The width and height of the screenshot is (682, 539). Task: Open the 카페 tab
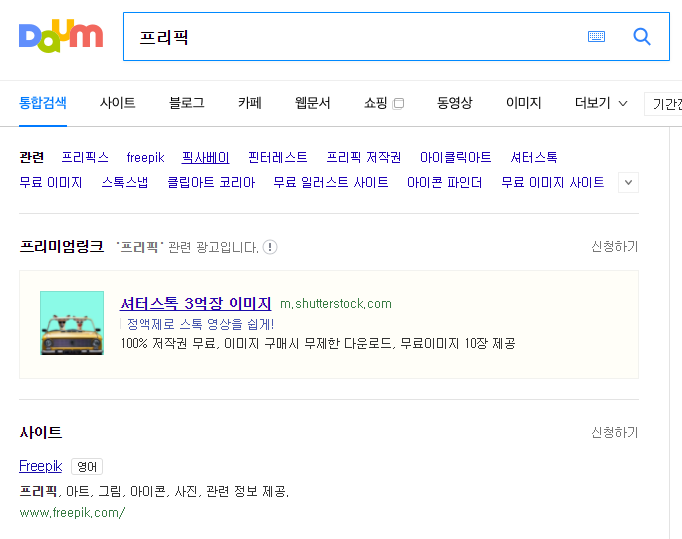(250, 103)
